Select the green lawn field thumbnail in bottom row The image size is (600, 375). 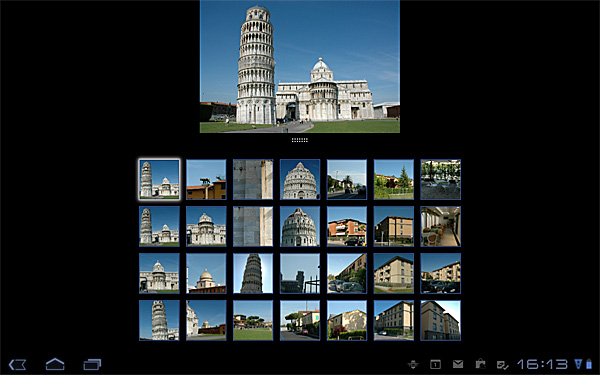pyautogui.click(x=253, y=320)
